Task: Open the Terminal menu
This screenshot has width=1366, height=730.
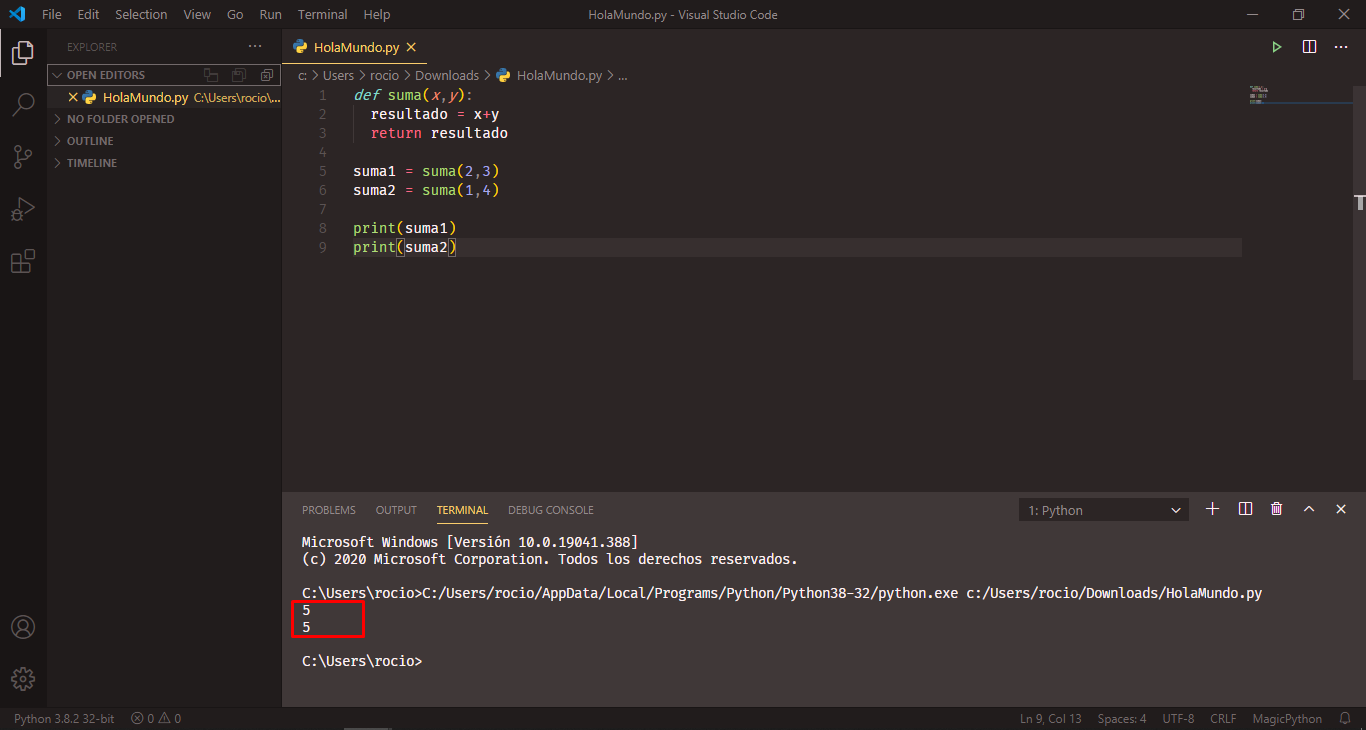Action: tap(322, 15)
